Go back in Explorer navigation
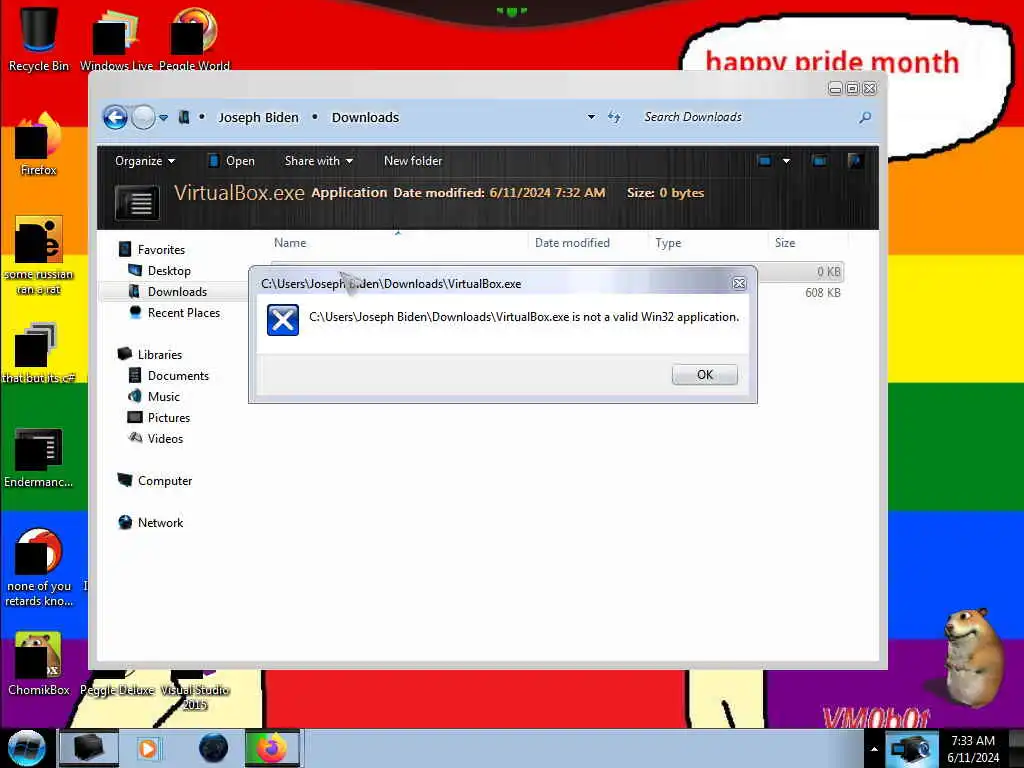This screenshot has height=768, width=1024. [116, 118]
